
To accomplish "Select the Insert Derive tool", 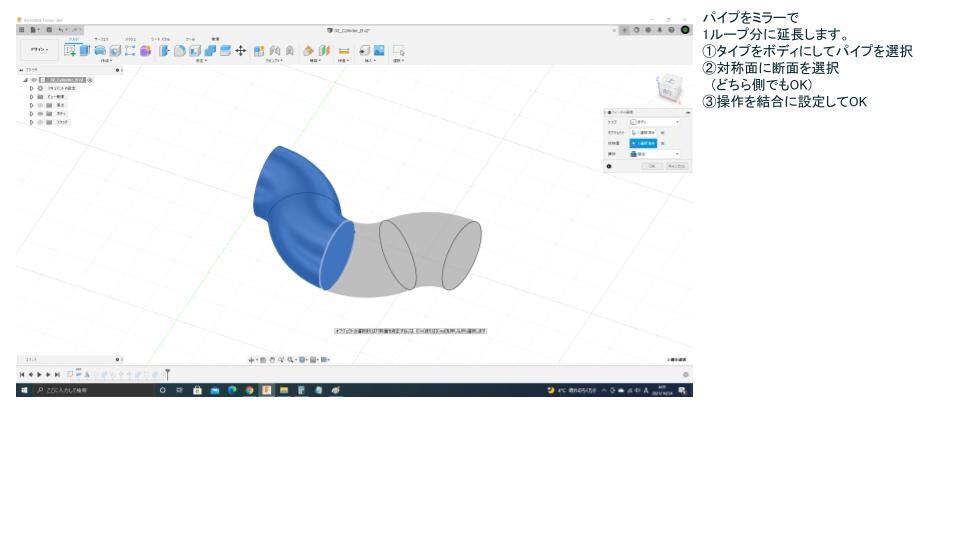I will tap(364, 50).
